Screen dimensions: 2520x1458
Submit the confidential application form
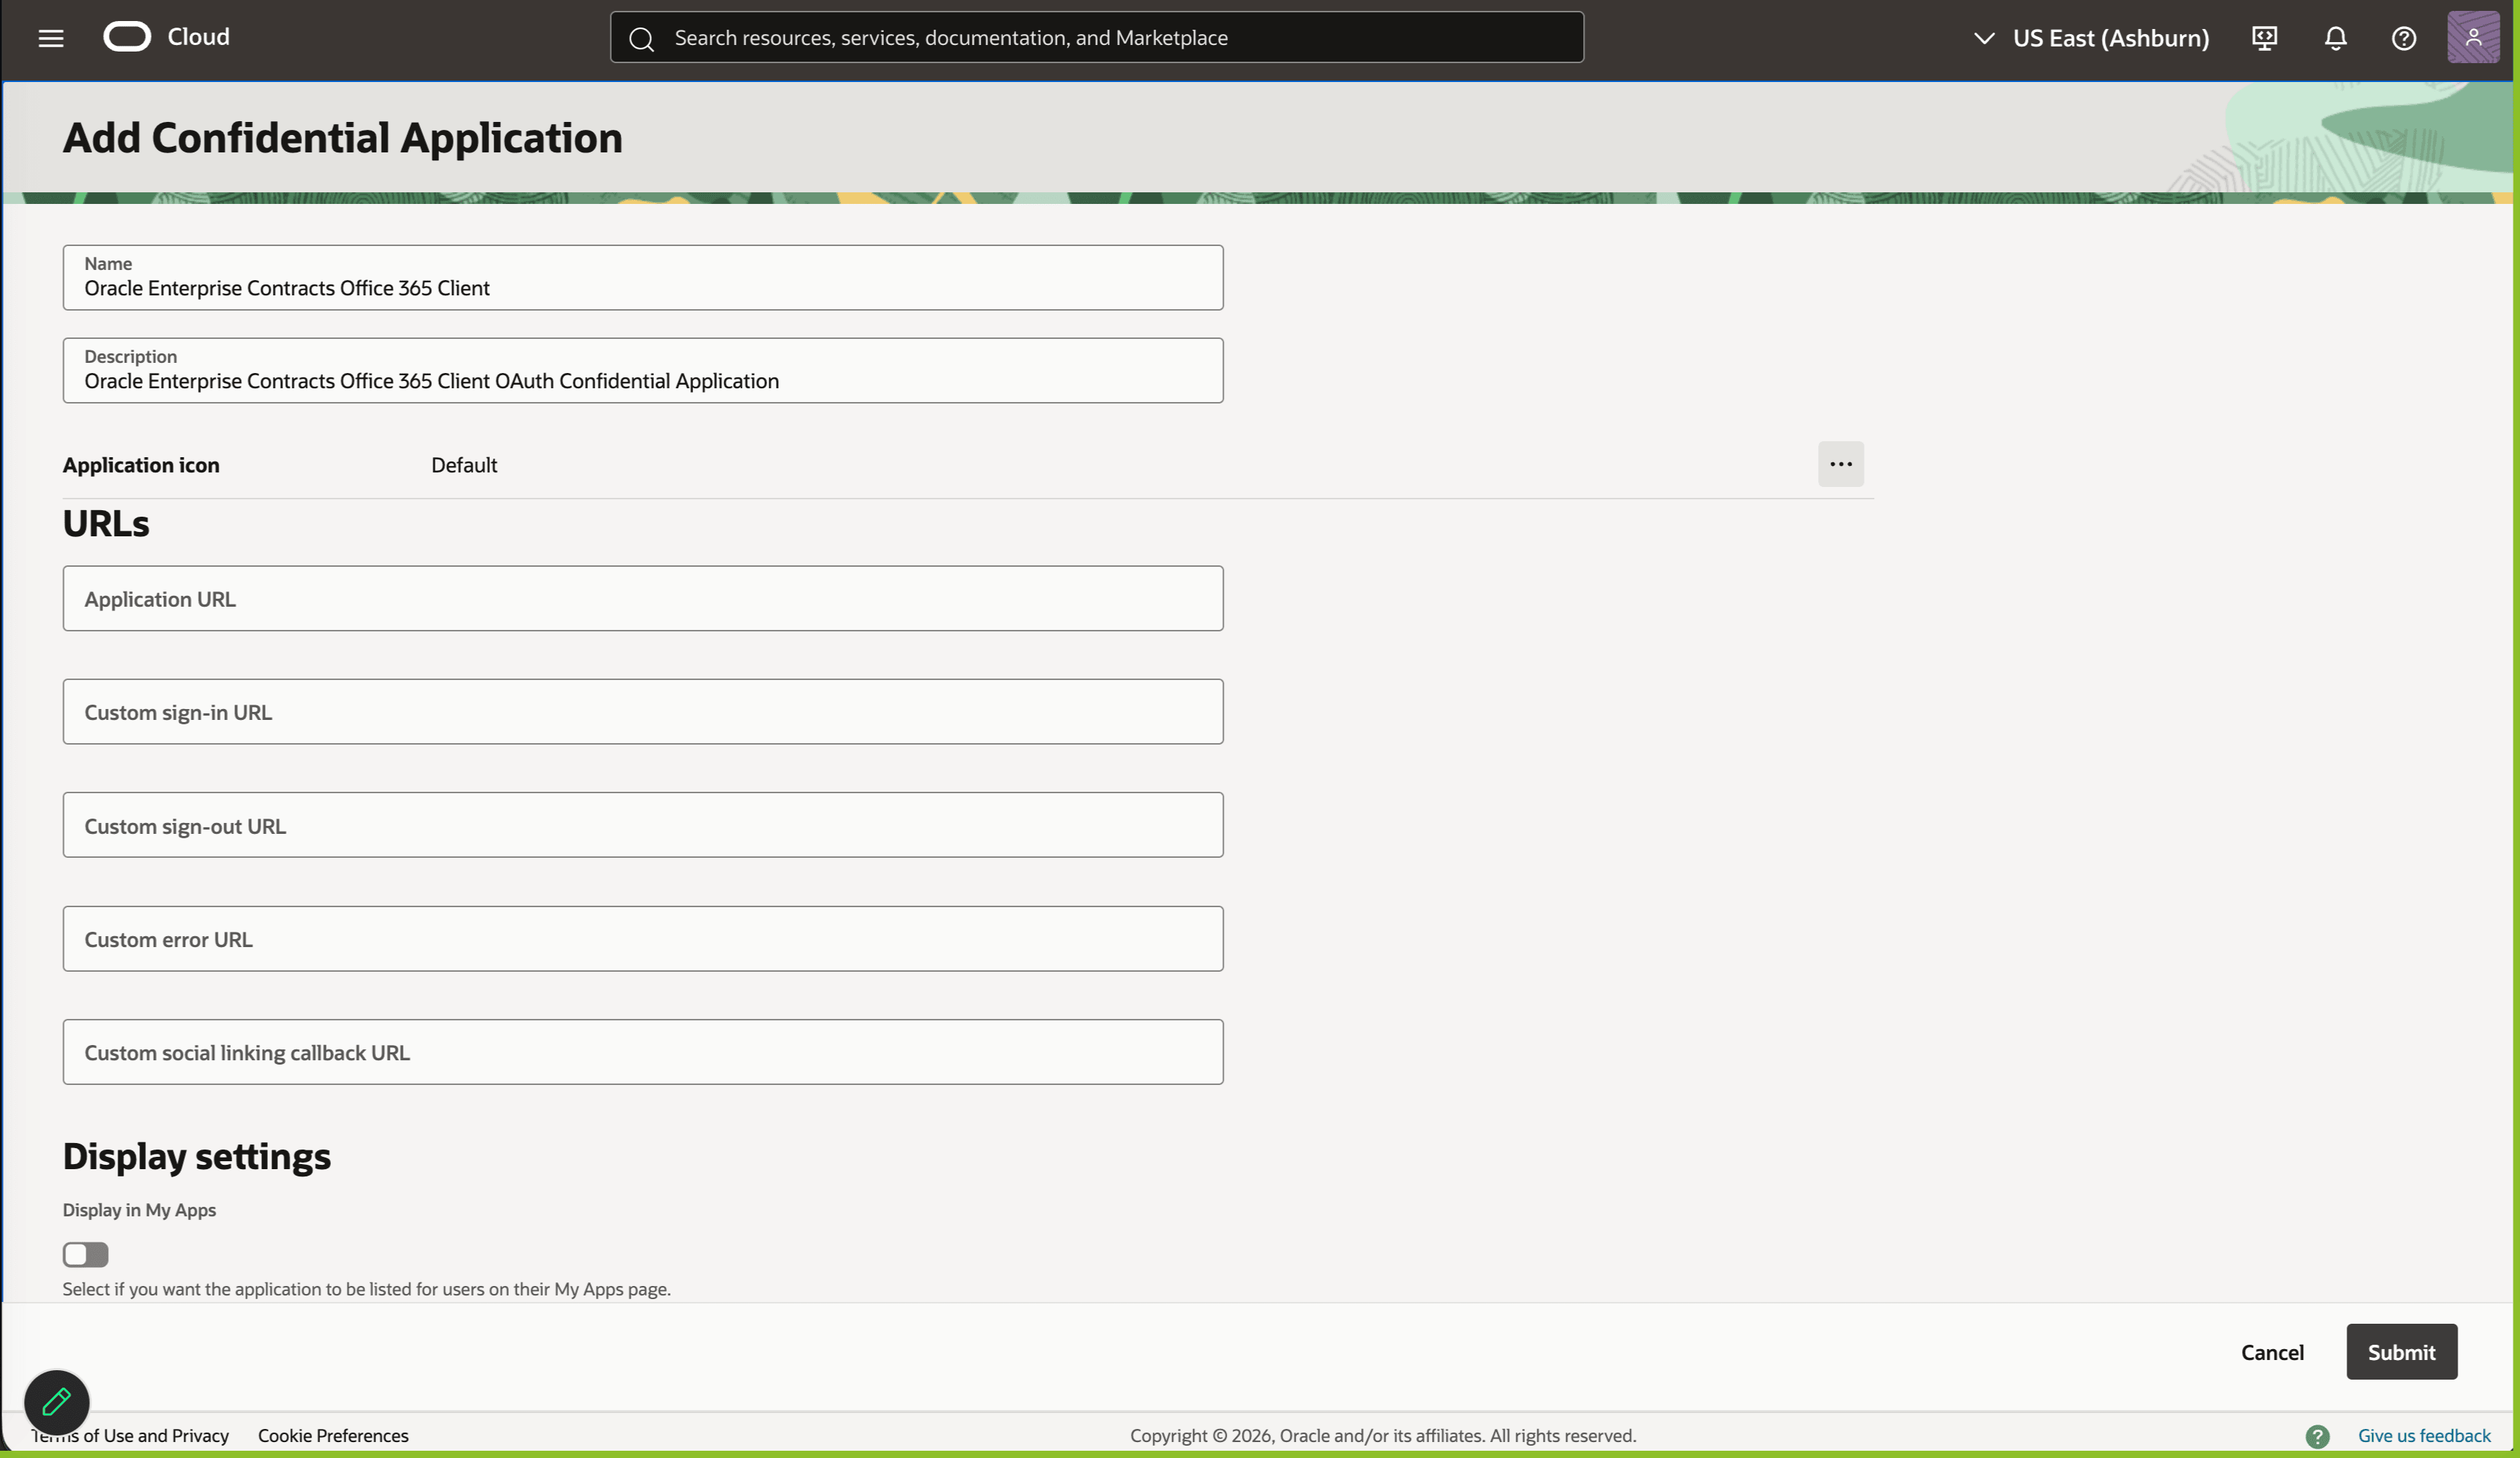2401,1352
